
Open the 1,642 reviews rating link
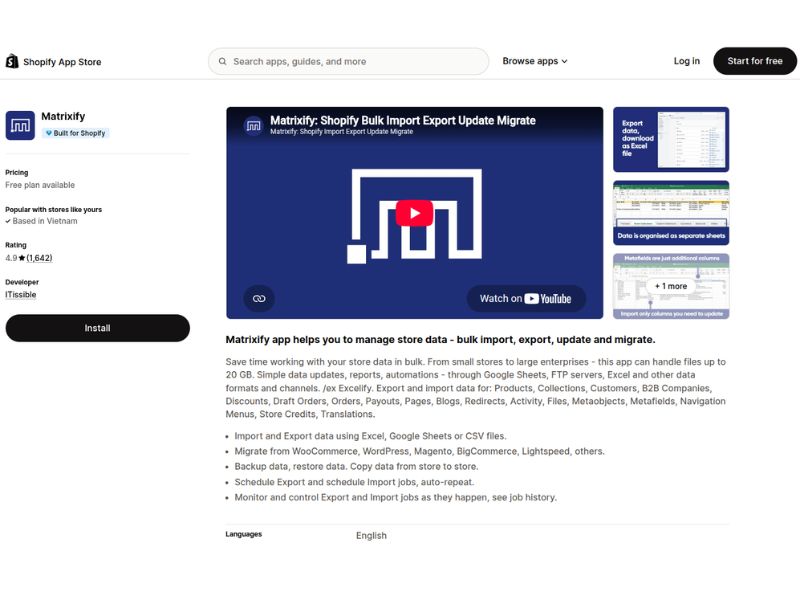coord(39,258)
